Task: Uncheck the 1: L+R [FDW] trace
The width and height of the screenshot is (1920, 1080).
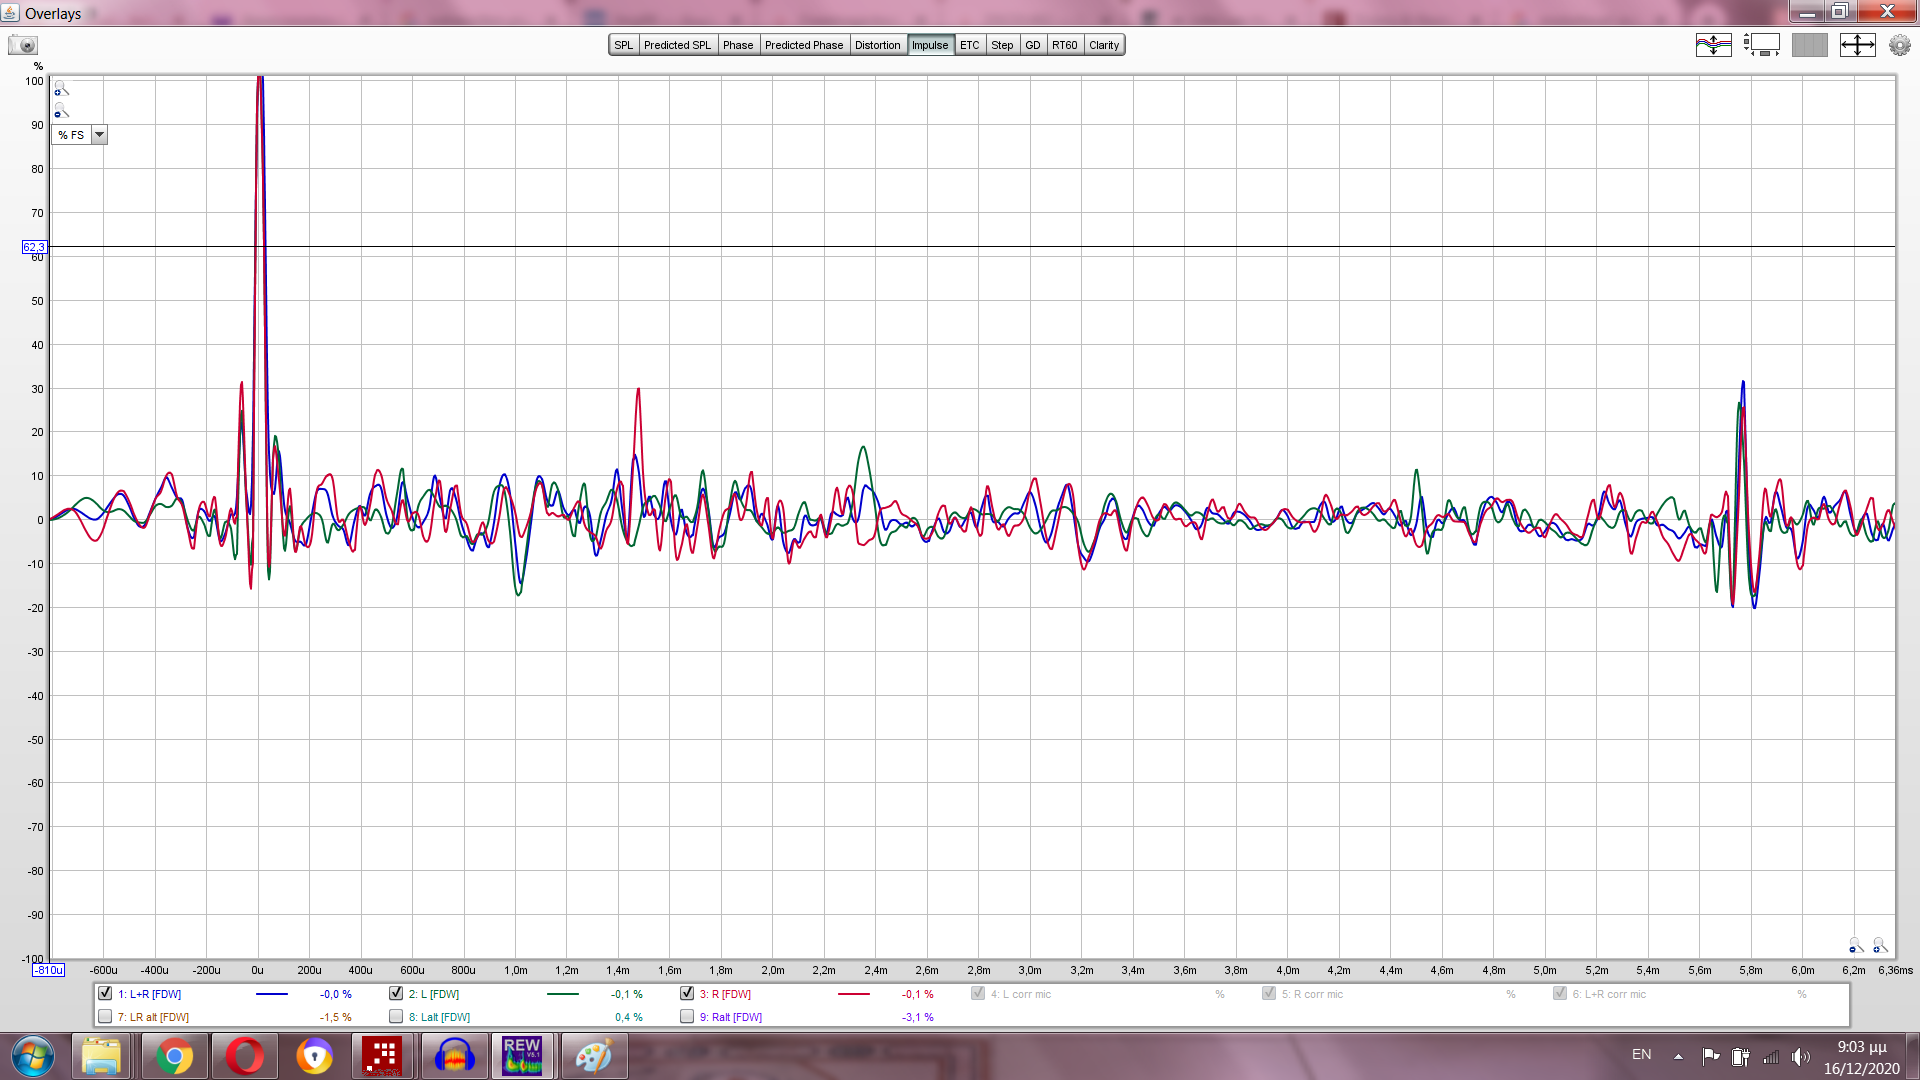Action: [105, 993]
